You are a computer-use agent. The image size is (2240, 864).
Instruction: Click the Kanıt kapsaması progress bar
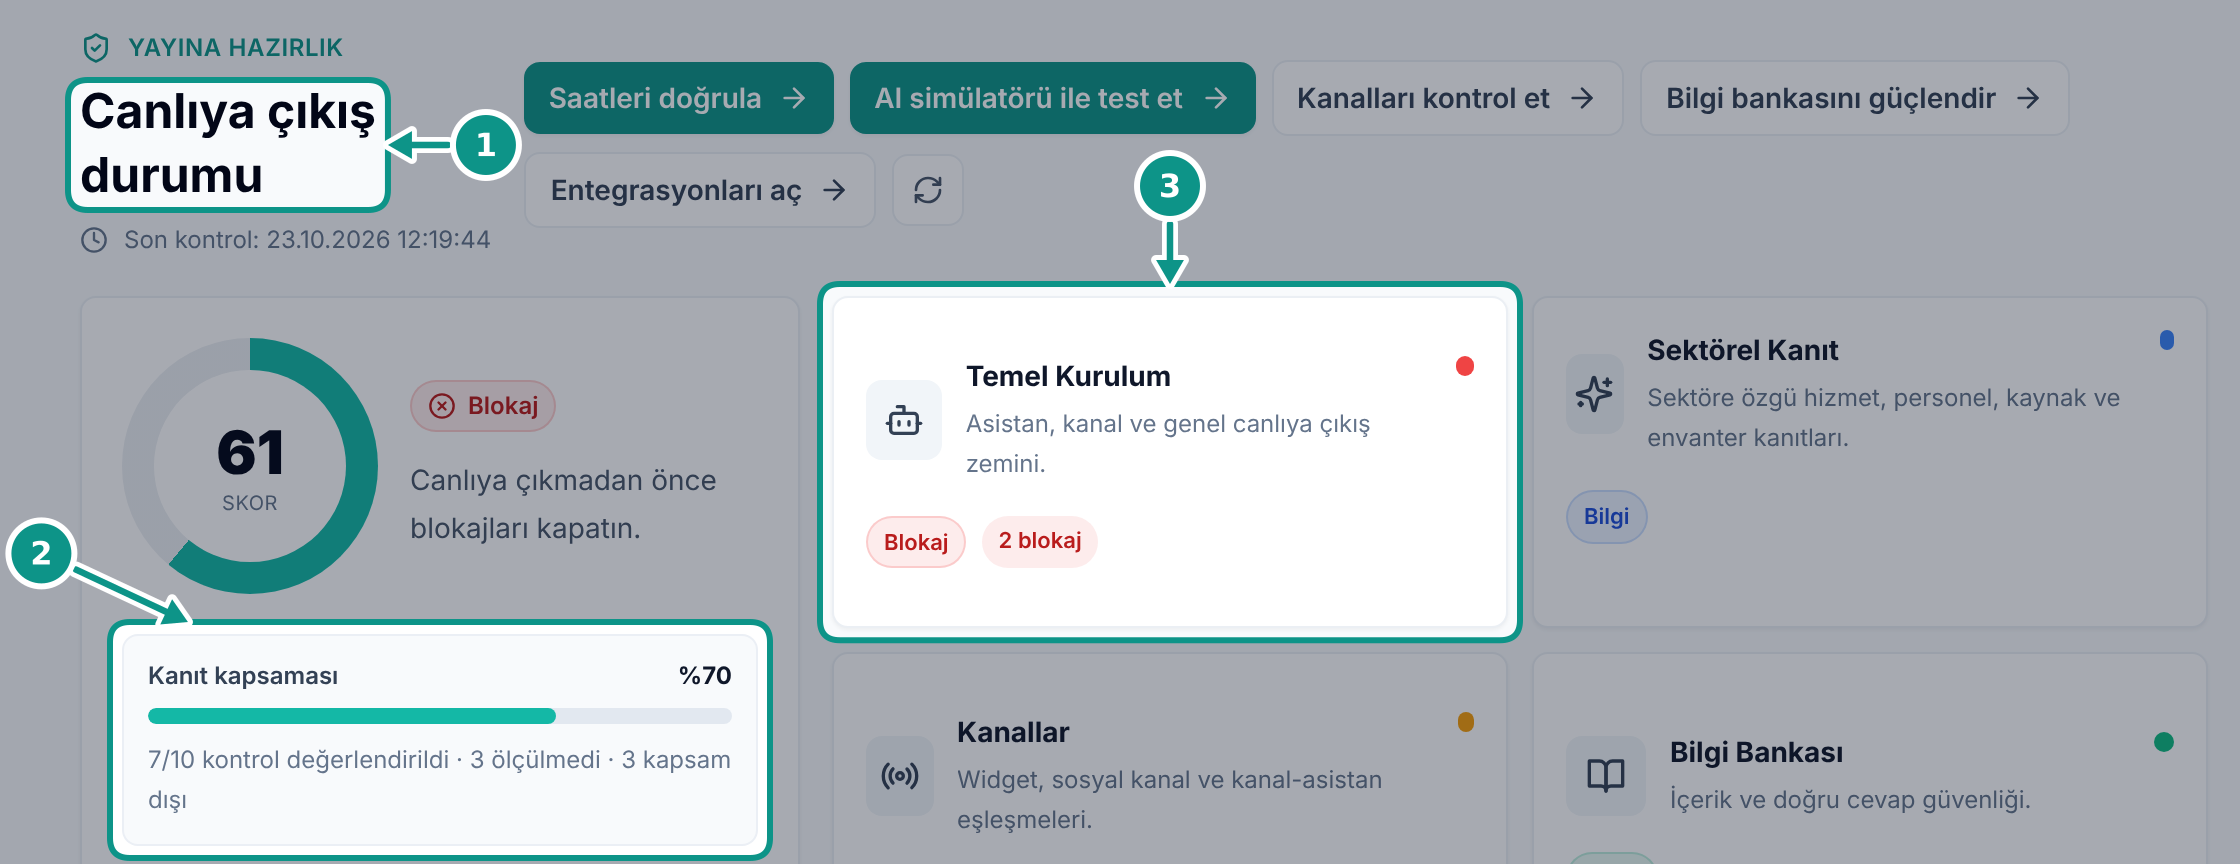[440, 716]
